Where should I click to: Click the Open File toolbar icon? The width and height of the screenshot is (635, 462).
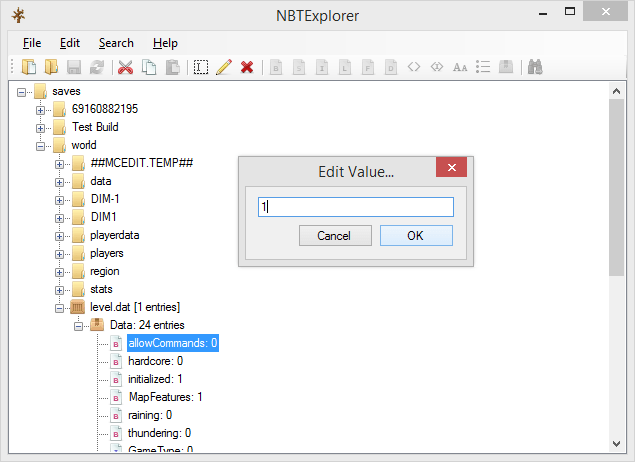tap(29, 67)
